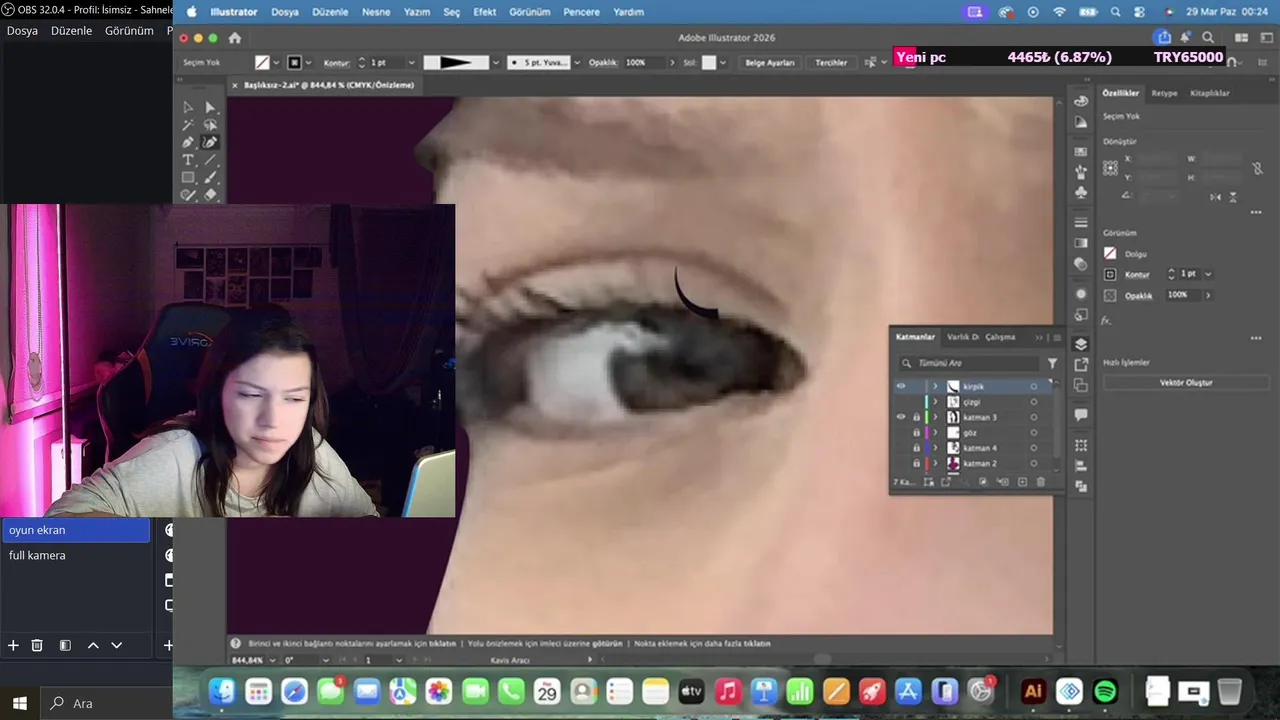Select the Magic Wand tool

tap(188, 125)
